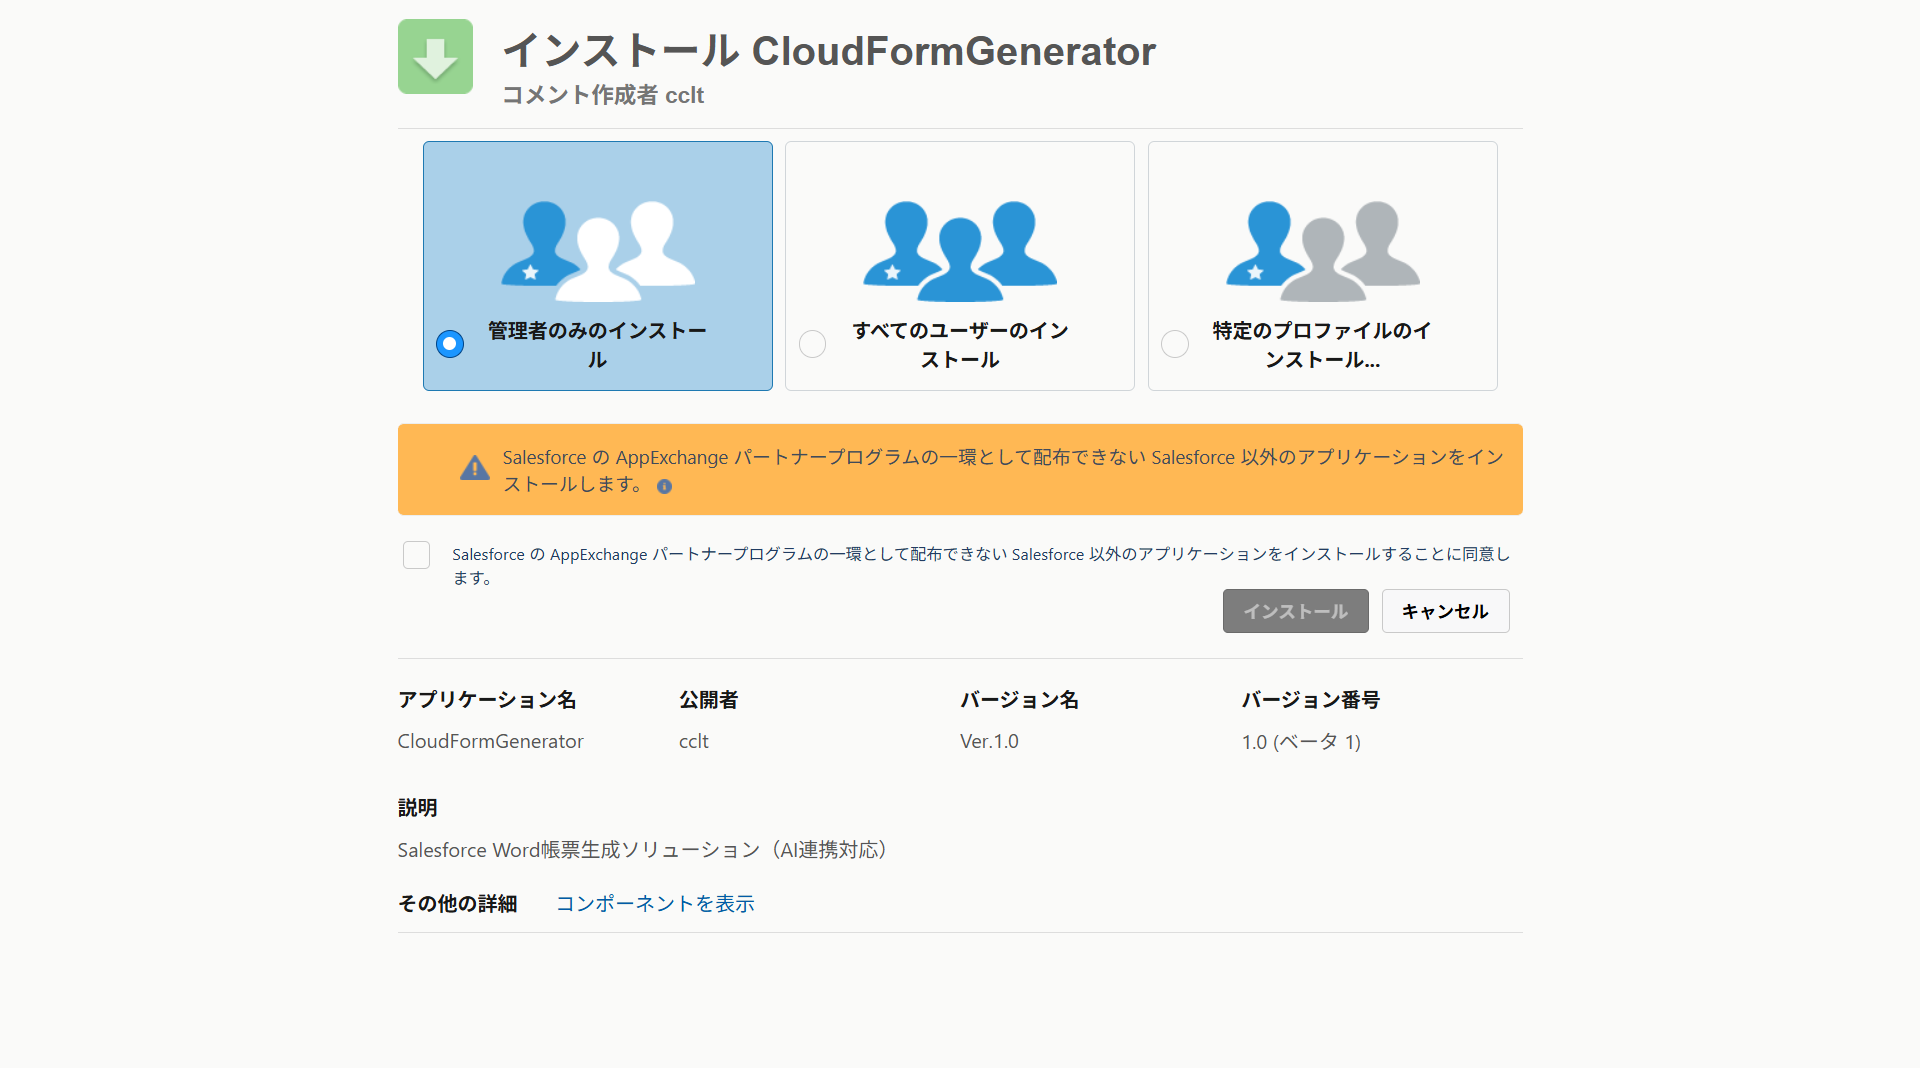Image resolution: width=1920 pixels, height=1068 pixels.
Task: Click the CloudFormGenerator application name value
Action: (490, 741)
